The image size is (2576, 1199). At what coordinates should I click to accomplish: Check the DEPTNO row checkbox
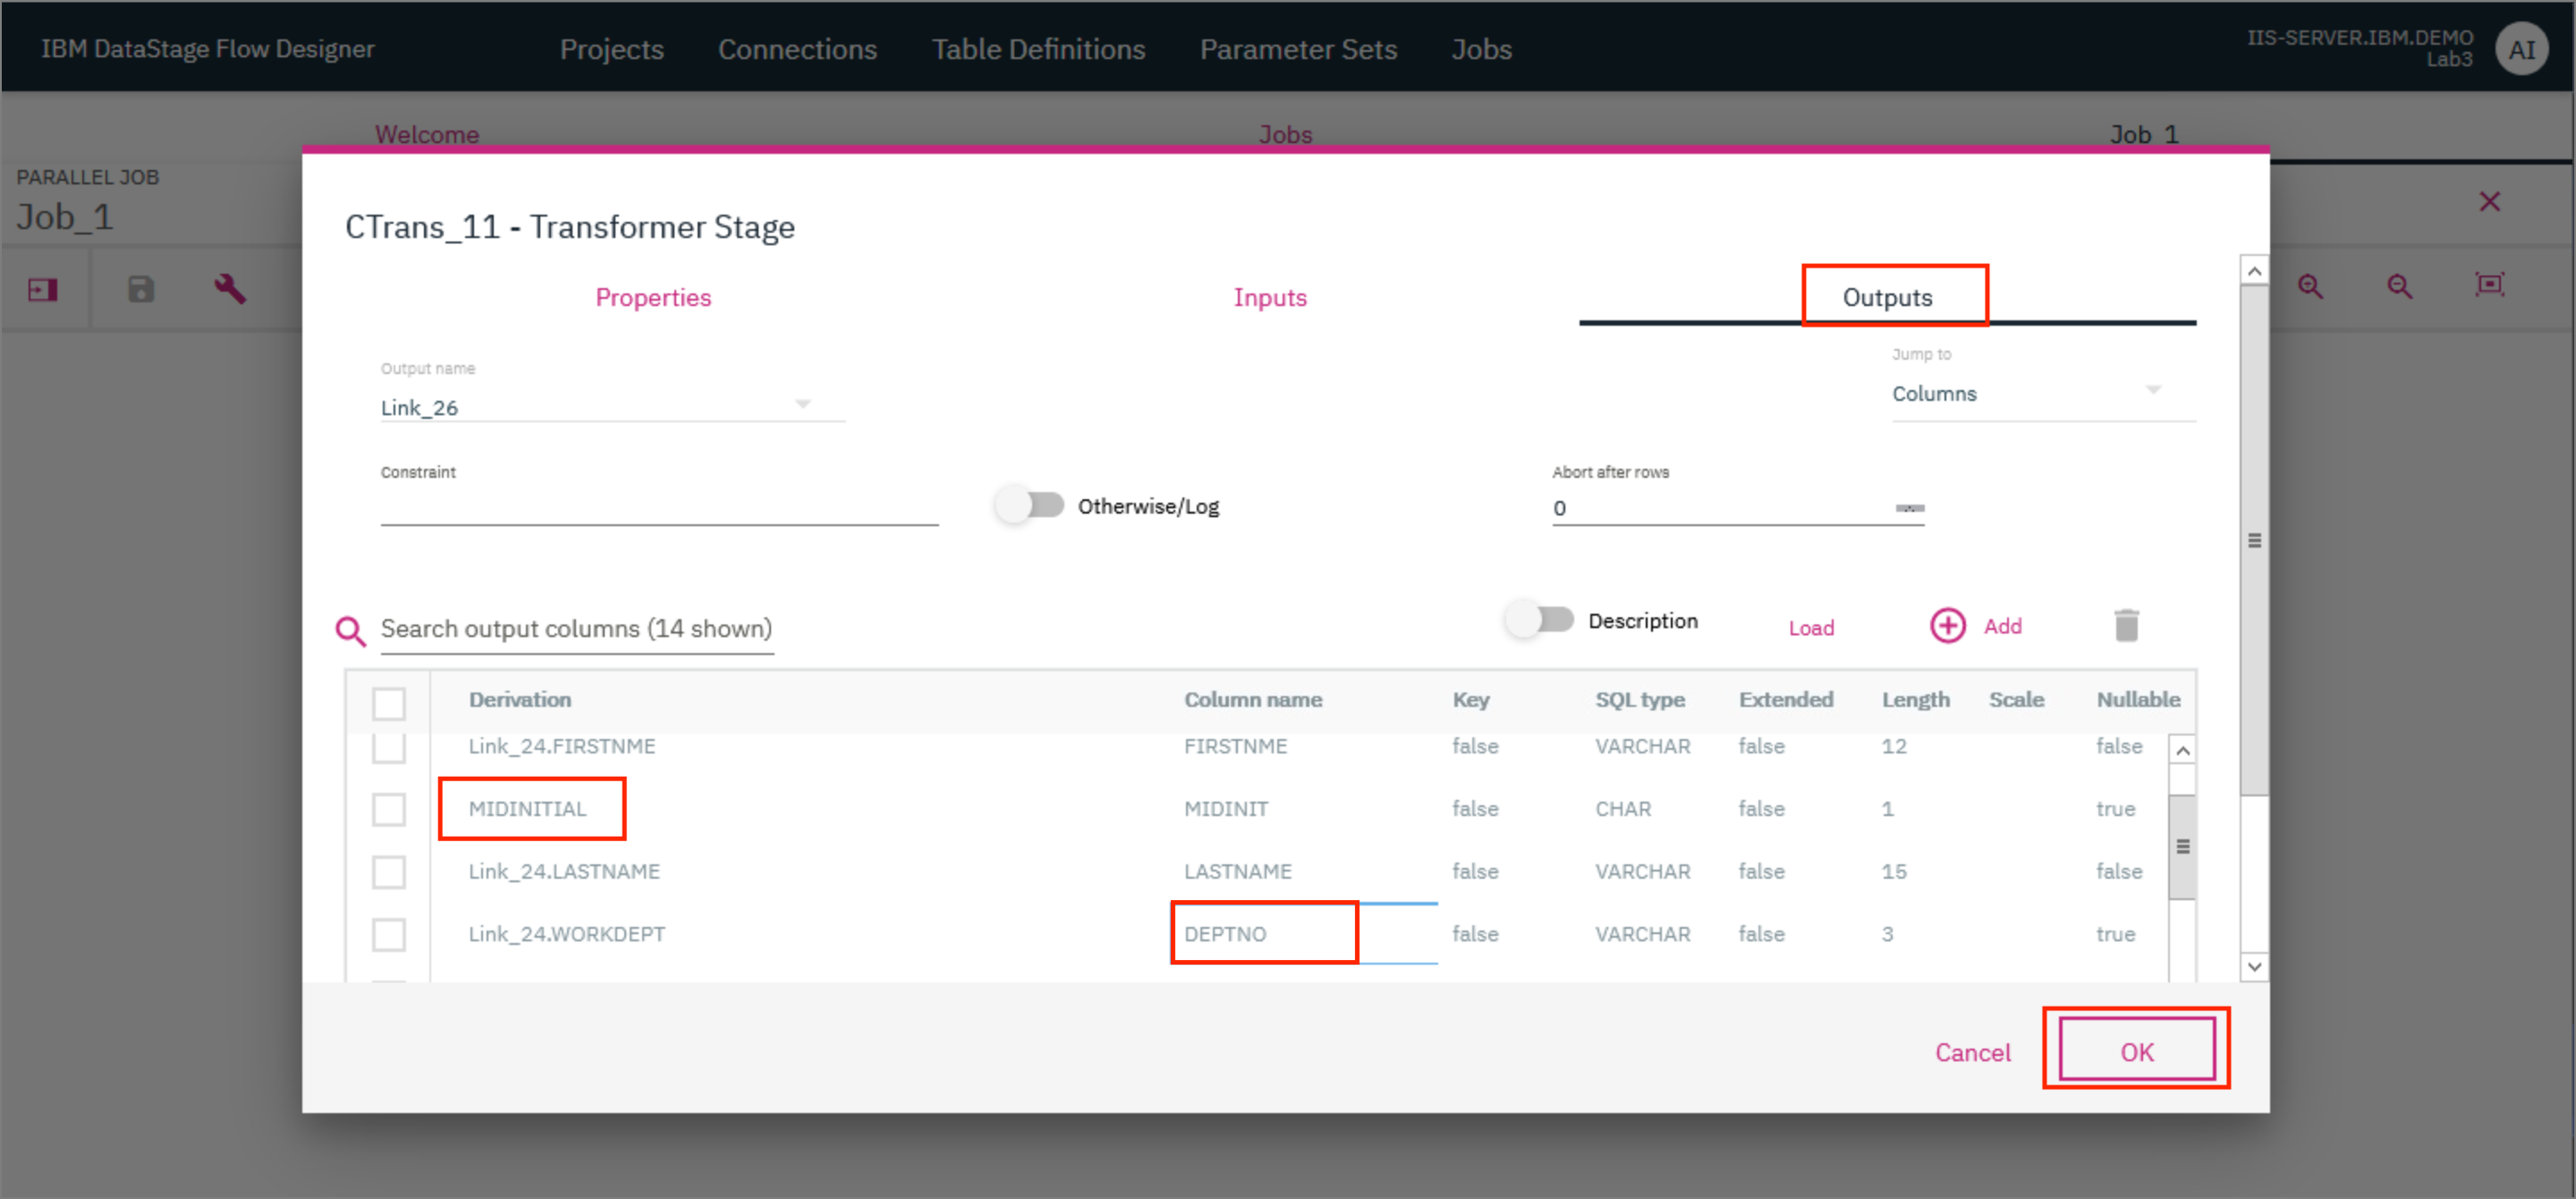[x=389, y=934]
